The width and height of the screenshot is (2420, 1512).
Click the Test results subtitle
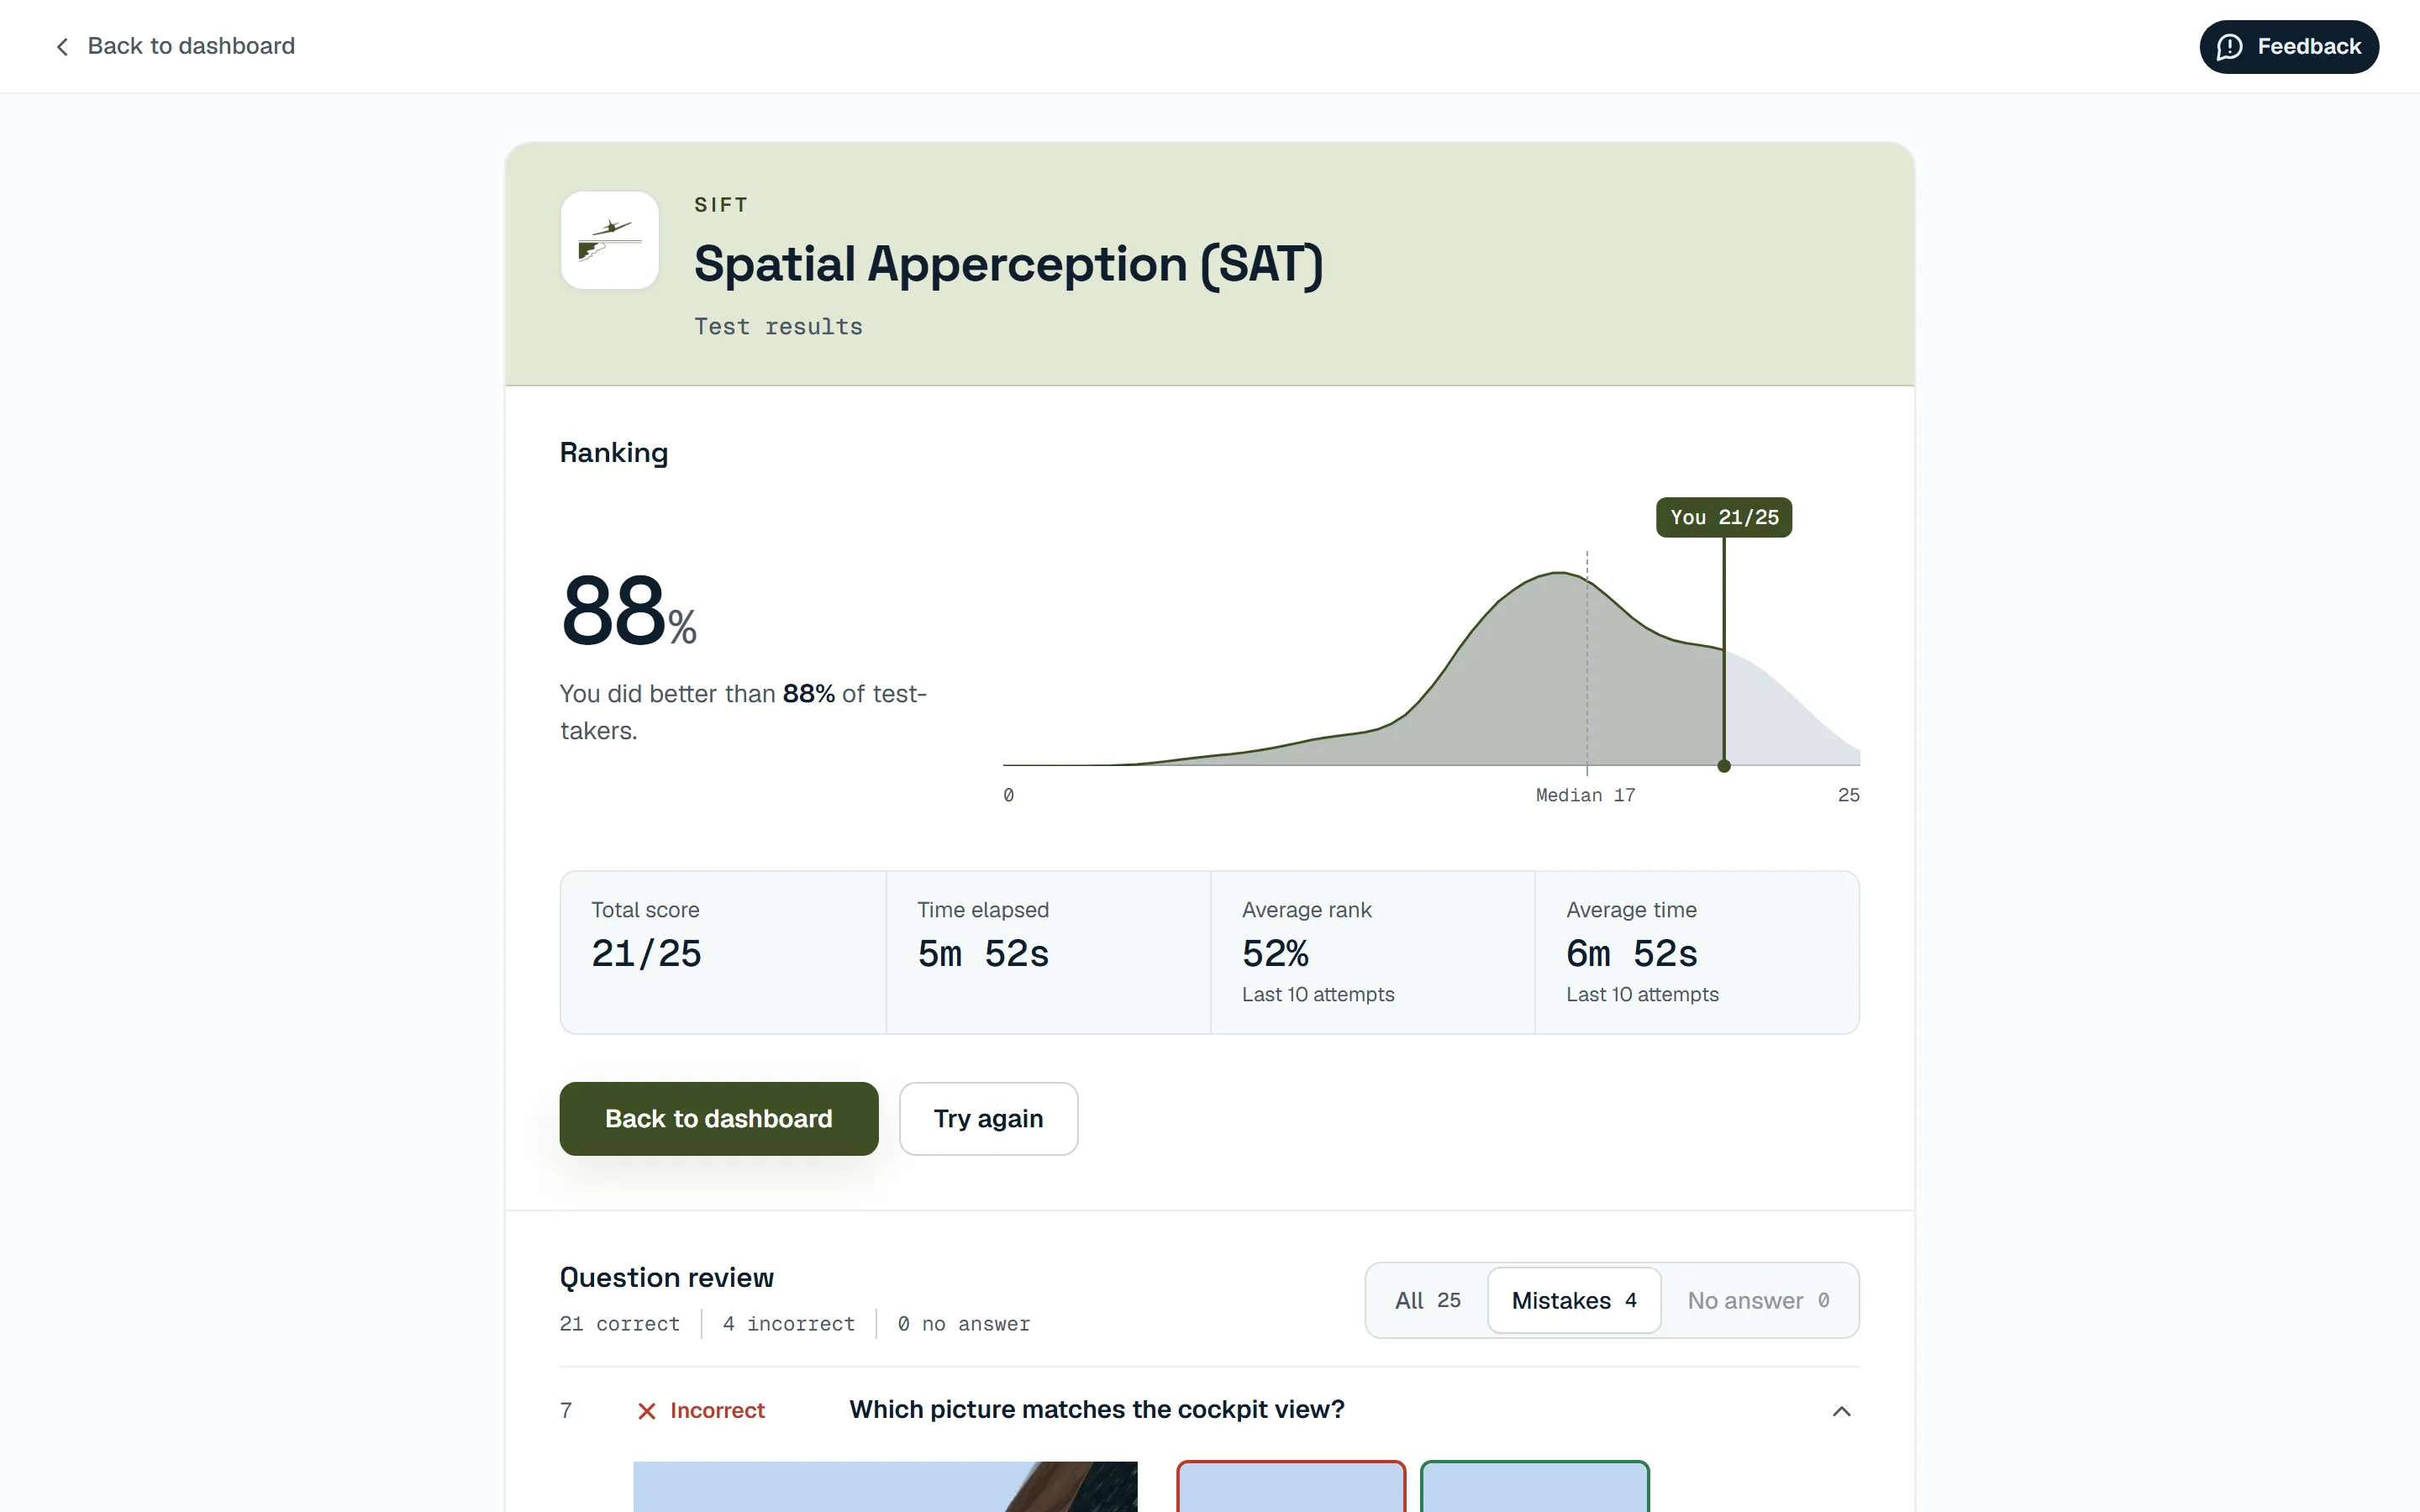[x=778, y=326]
